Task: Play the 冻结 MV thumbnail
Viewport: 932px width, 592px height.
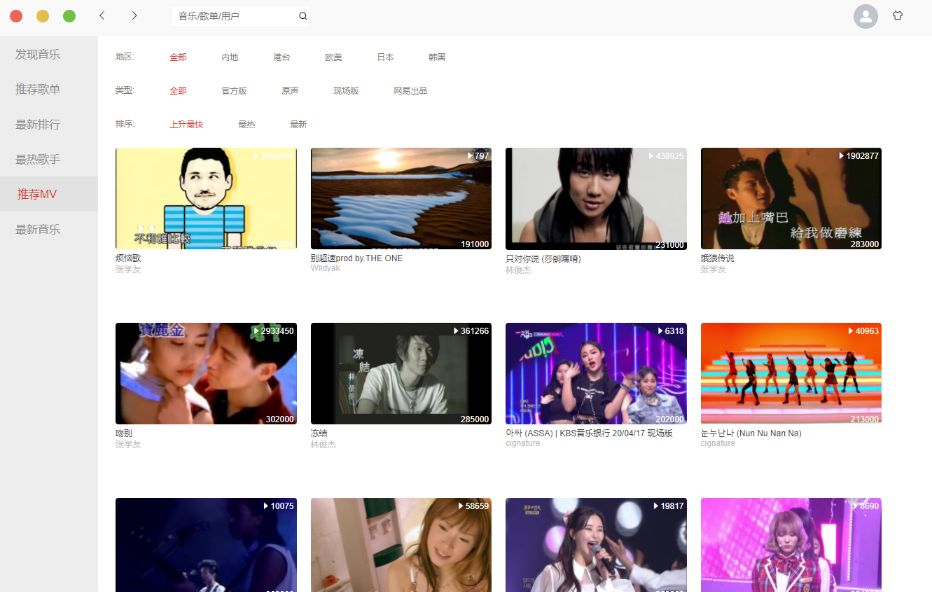Action: point(401,373)
